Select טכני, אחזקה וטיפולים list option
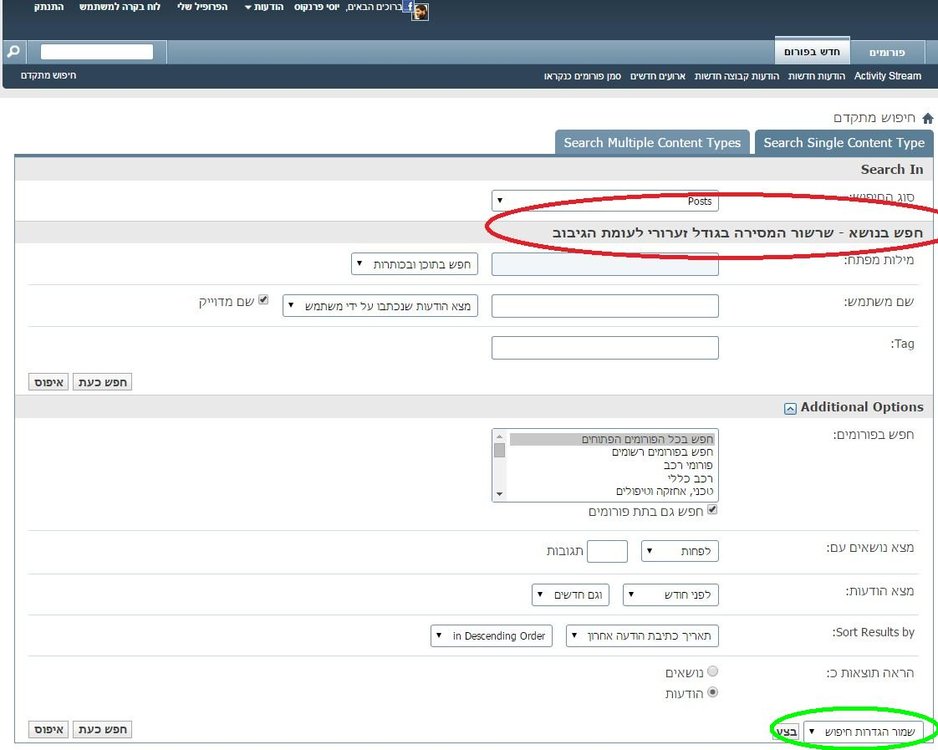 pyautogui.click(x=611, y=491)
